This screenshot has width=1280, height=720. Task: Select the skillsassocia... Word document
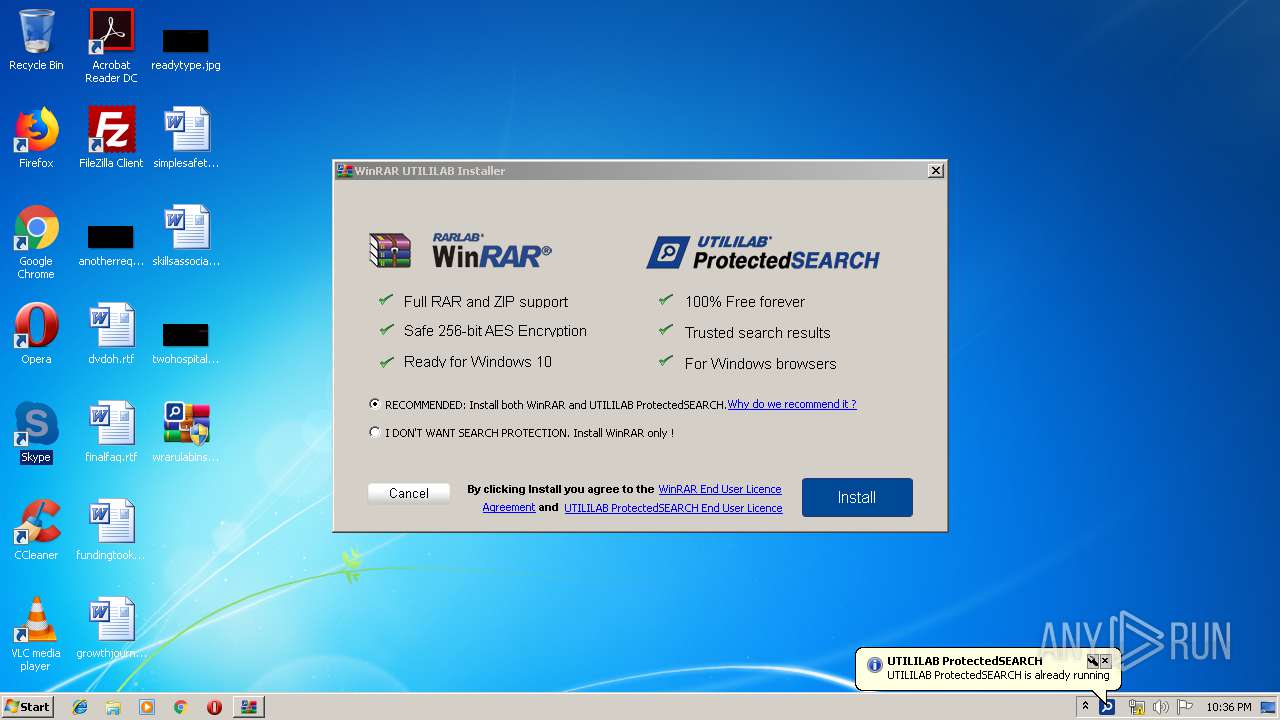[186, 236]
